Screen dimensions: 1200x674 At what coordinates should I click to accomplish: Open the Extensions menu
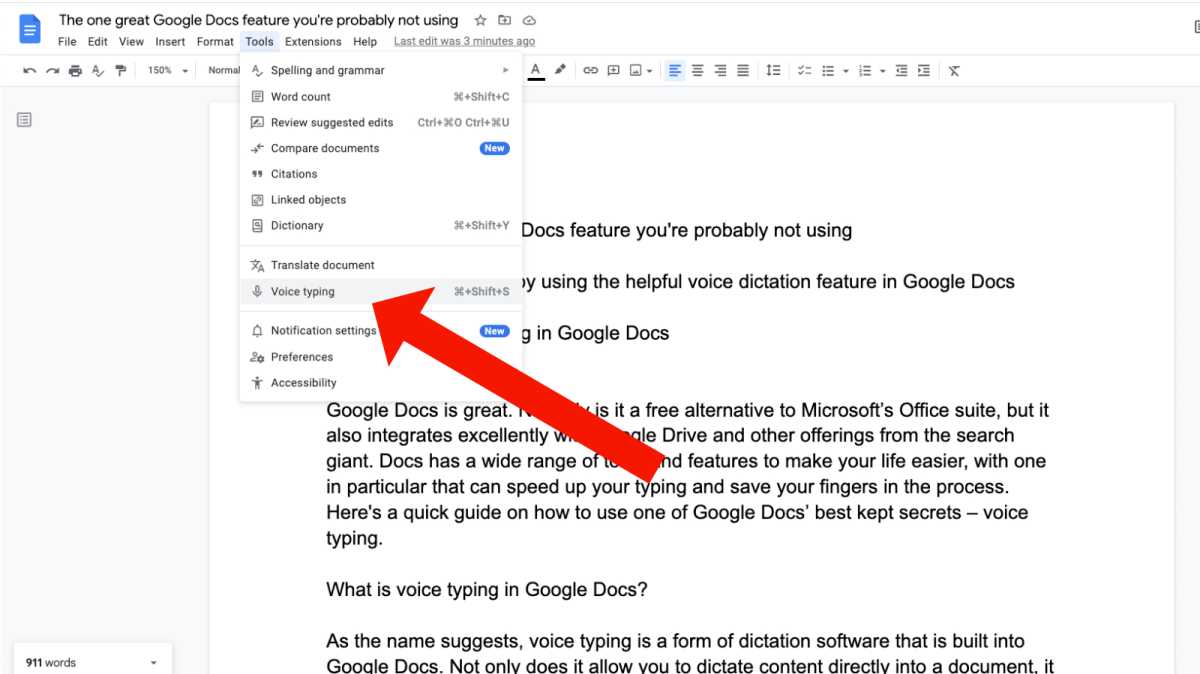(x=313, y=42)
